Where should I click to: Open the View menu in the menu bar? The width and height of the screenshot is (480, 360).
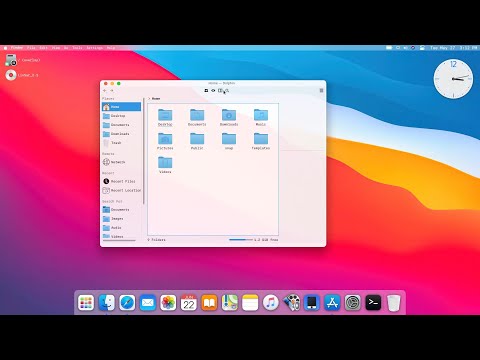point(56,48)
